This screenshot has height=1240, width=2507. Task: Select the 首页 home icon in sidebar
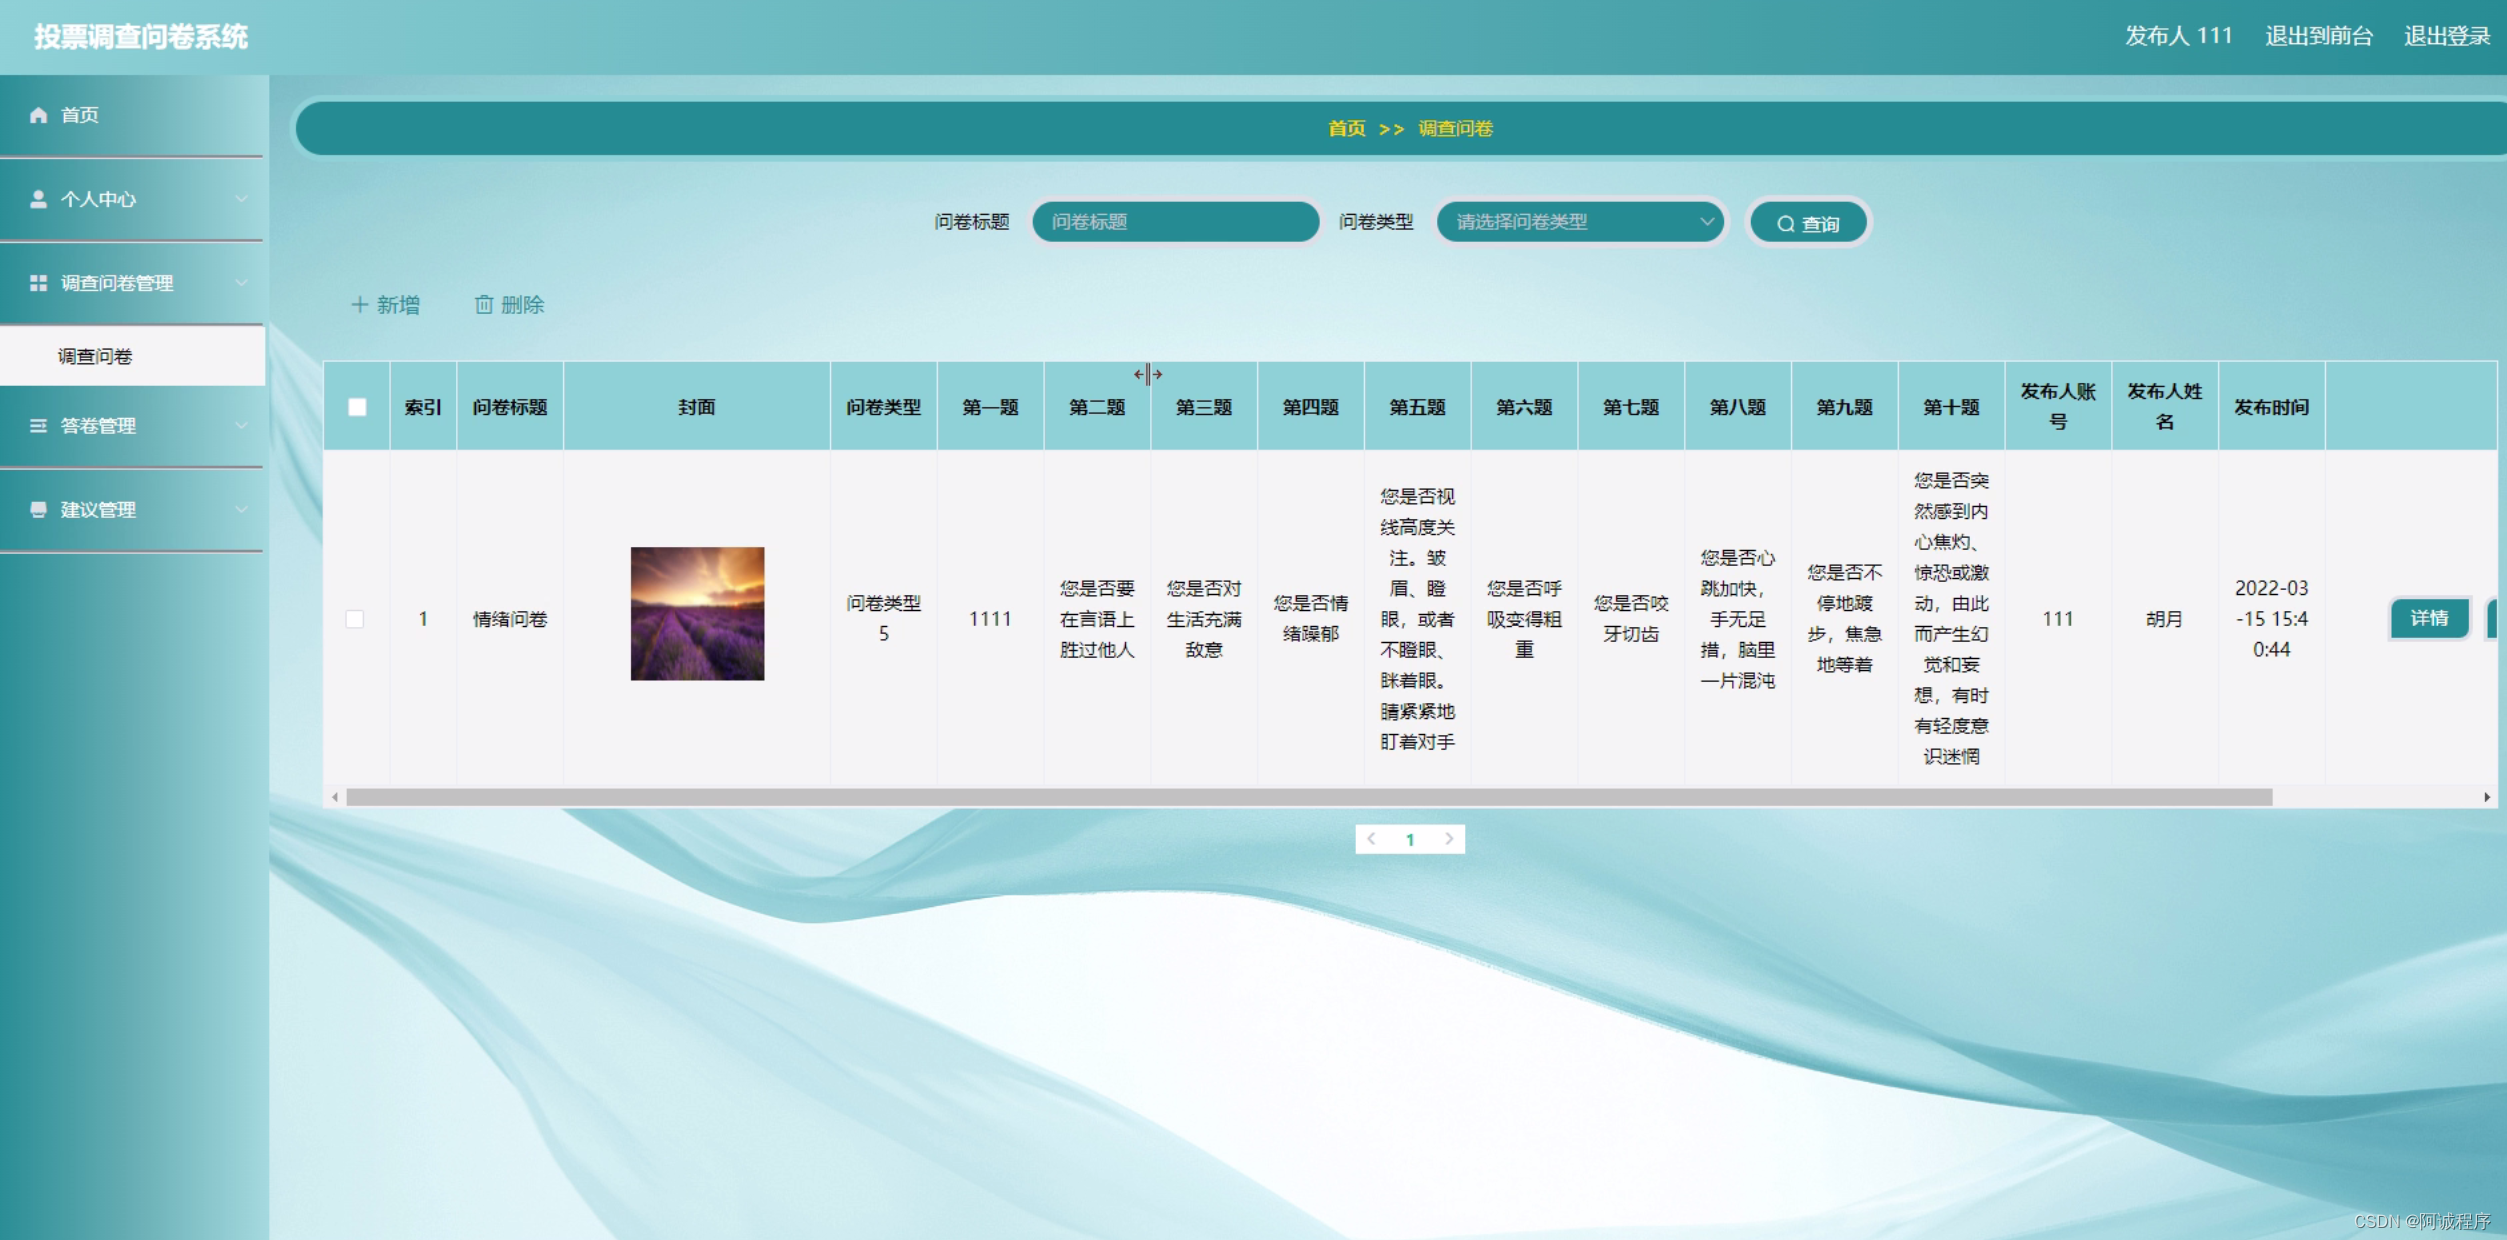(38, 115)
